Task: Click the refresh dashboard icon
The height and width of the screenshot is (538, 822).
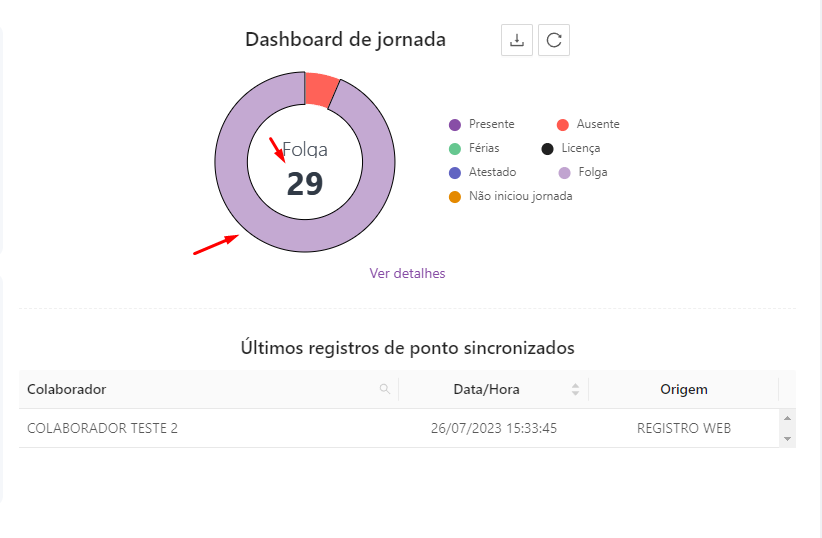Action: pyautogui.click(x=554, y=40)
